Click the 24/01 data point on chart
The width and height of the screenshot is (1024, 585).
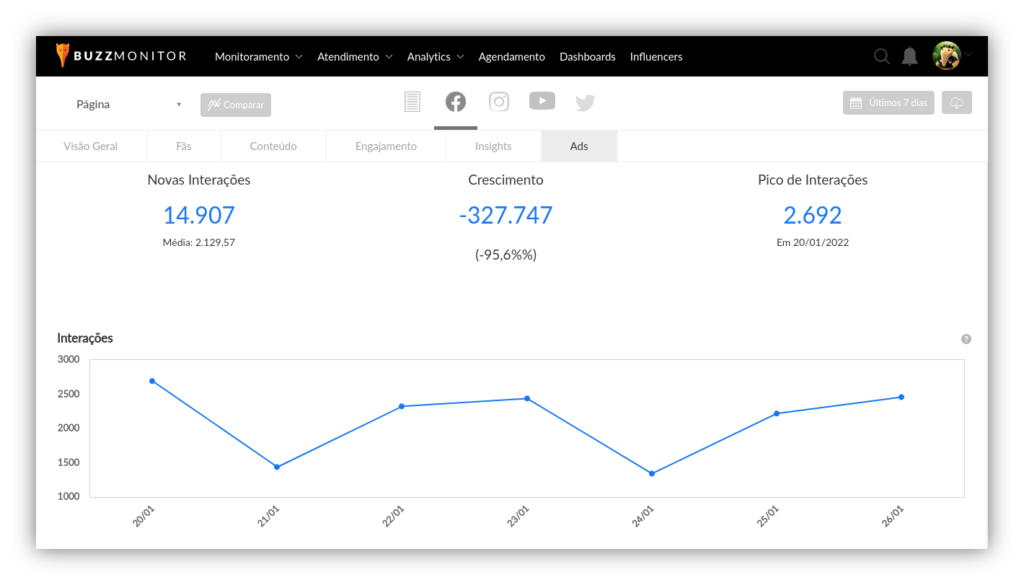point(652,474)
